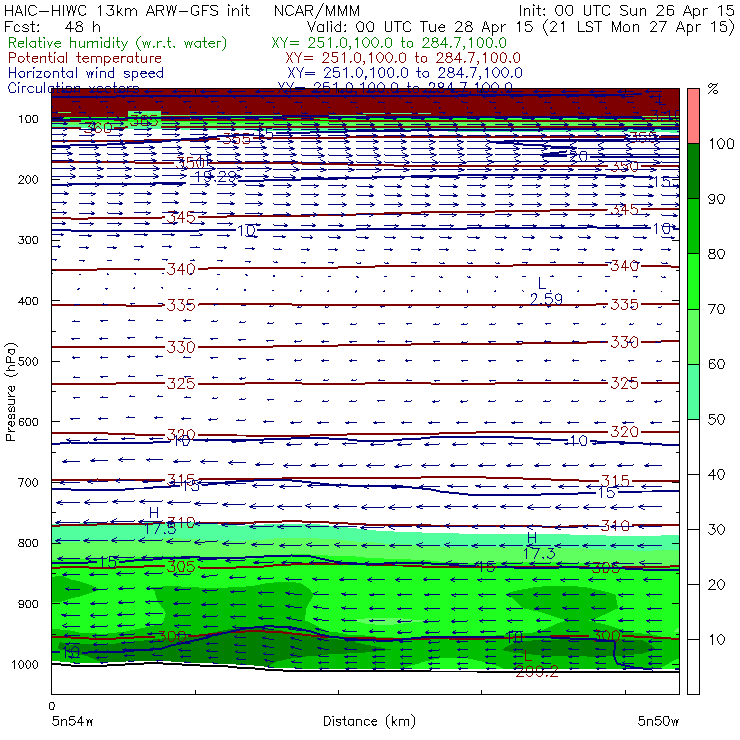The height and width of the screenshot is (740, 740).
Task: Click the 'Relative humidity (w.r.t. water)' legend label
Action: 118,43
